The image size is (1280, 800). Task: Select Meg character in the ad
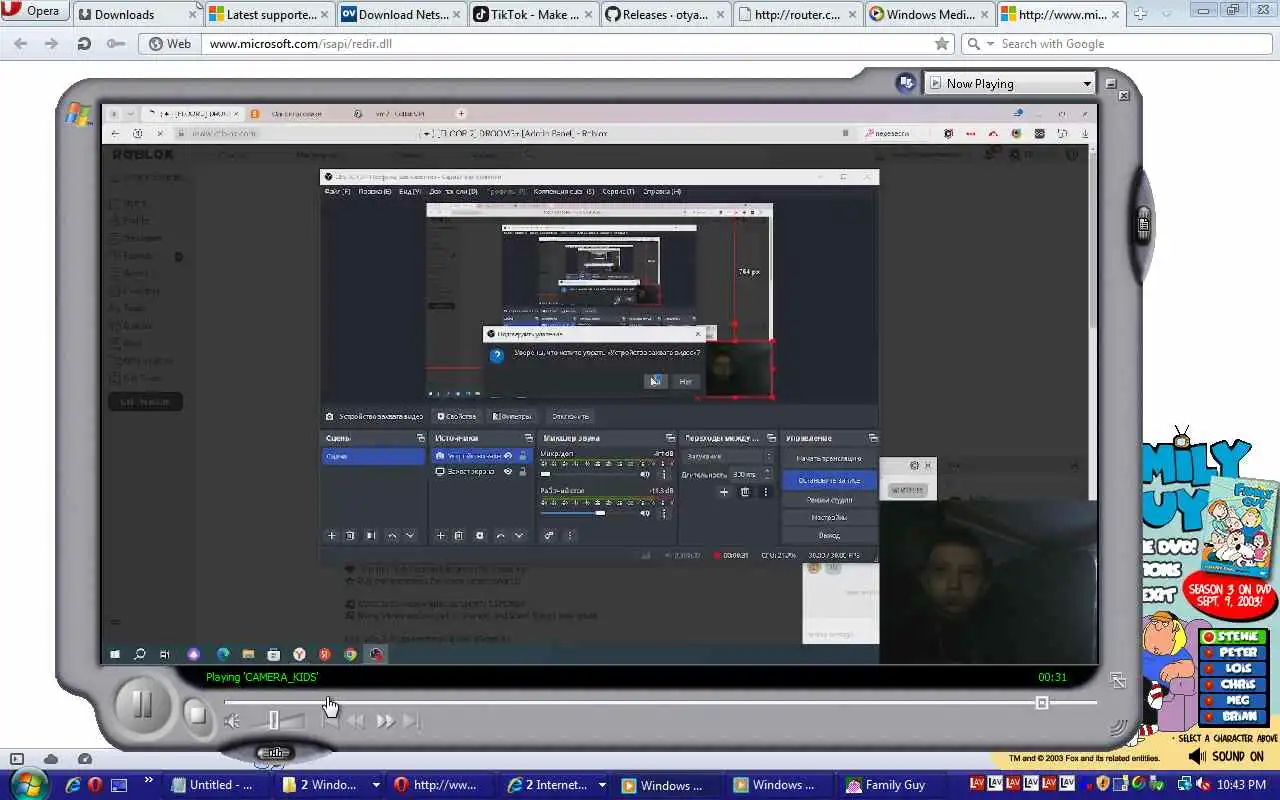(x=1234, y=700)
